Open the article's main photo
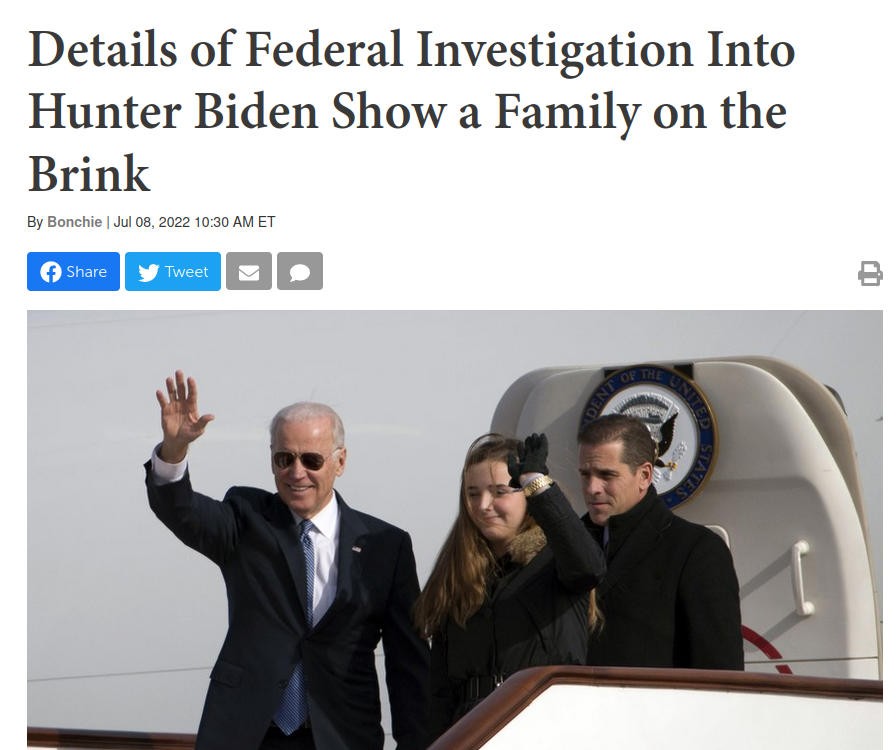Screen dimensions: 896x750 tap(455, 530)
